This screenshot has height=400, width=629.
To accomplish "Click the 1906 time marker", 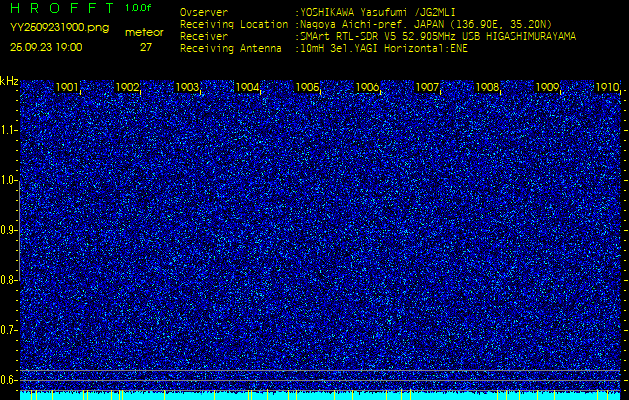I will point(367,87).
